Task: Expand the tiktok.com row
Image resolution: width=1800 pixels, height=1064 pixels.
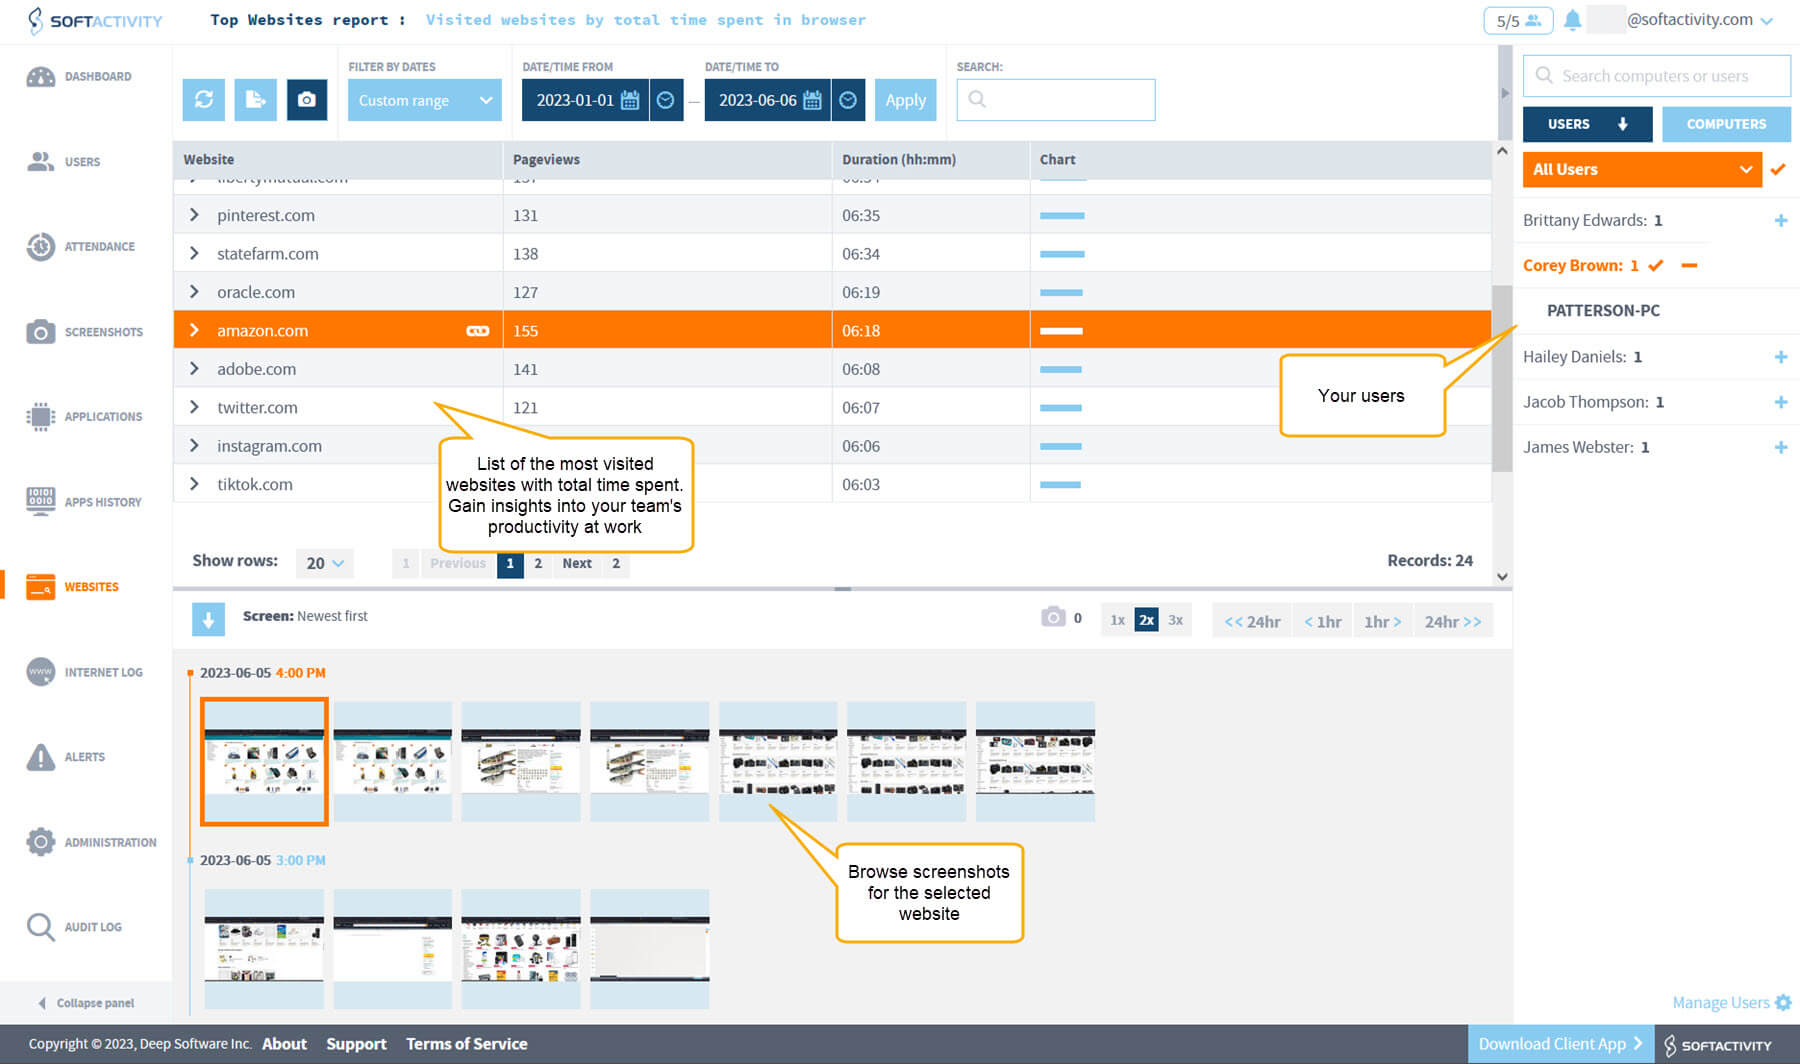Action: pyautogui.click(x=194, y=484)
